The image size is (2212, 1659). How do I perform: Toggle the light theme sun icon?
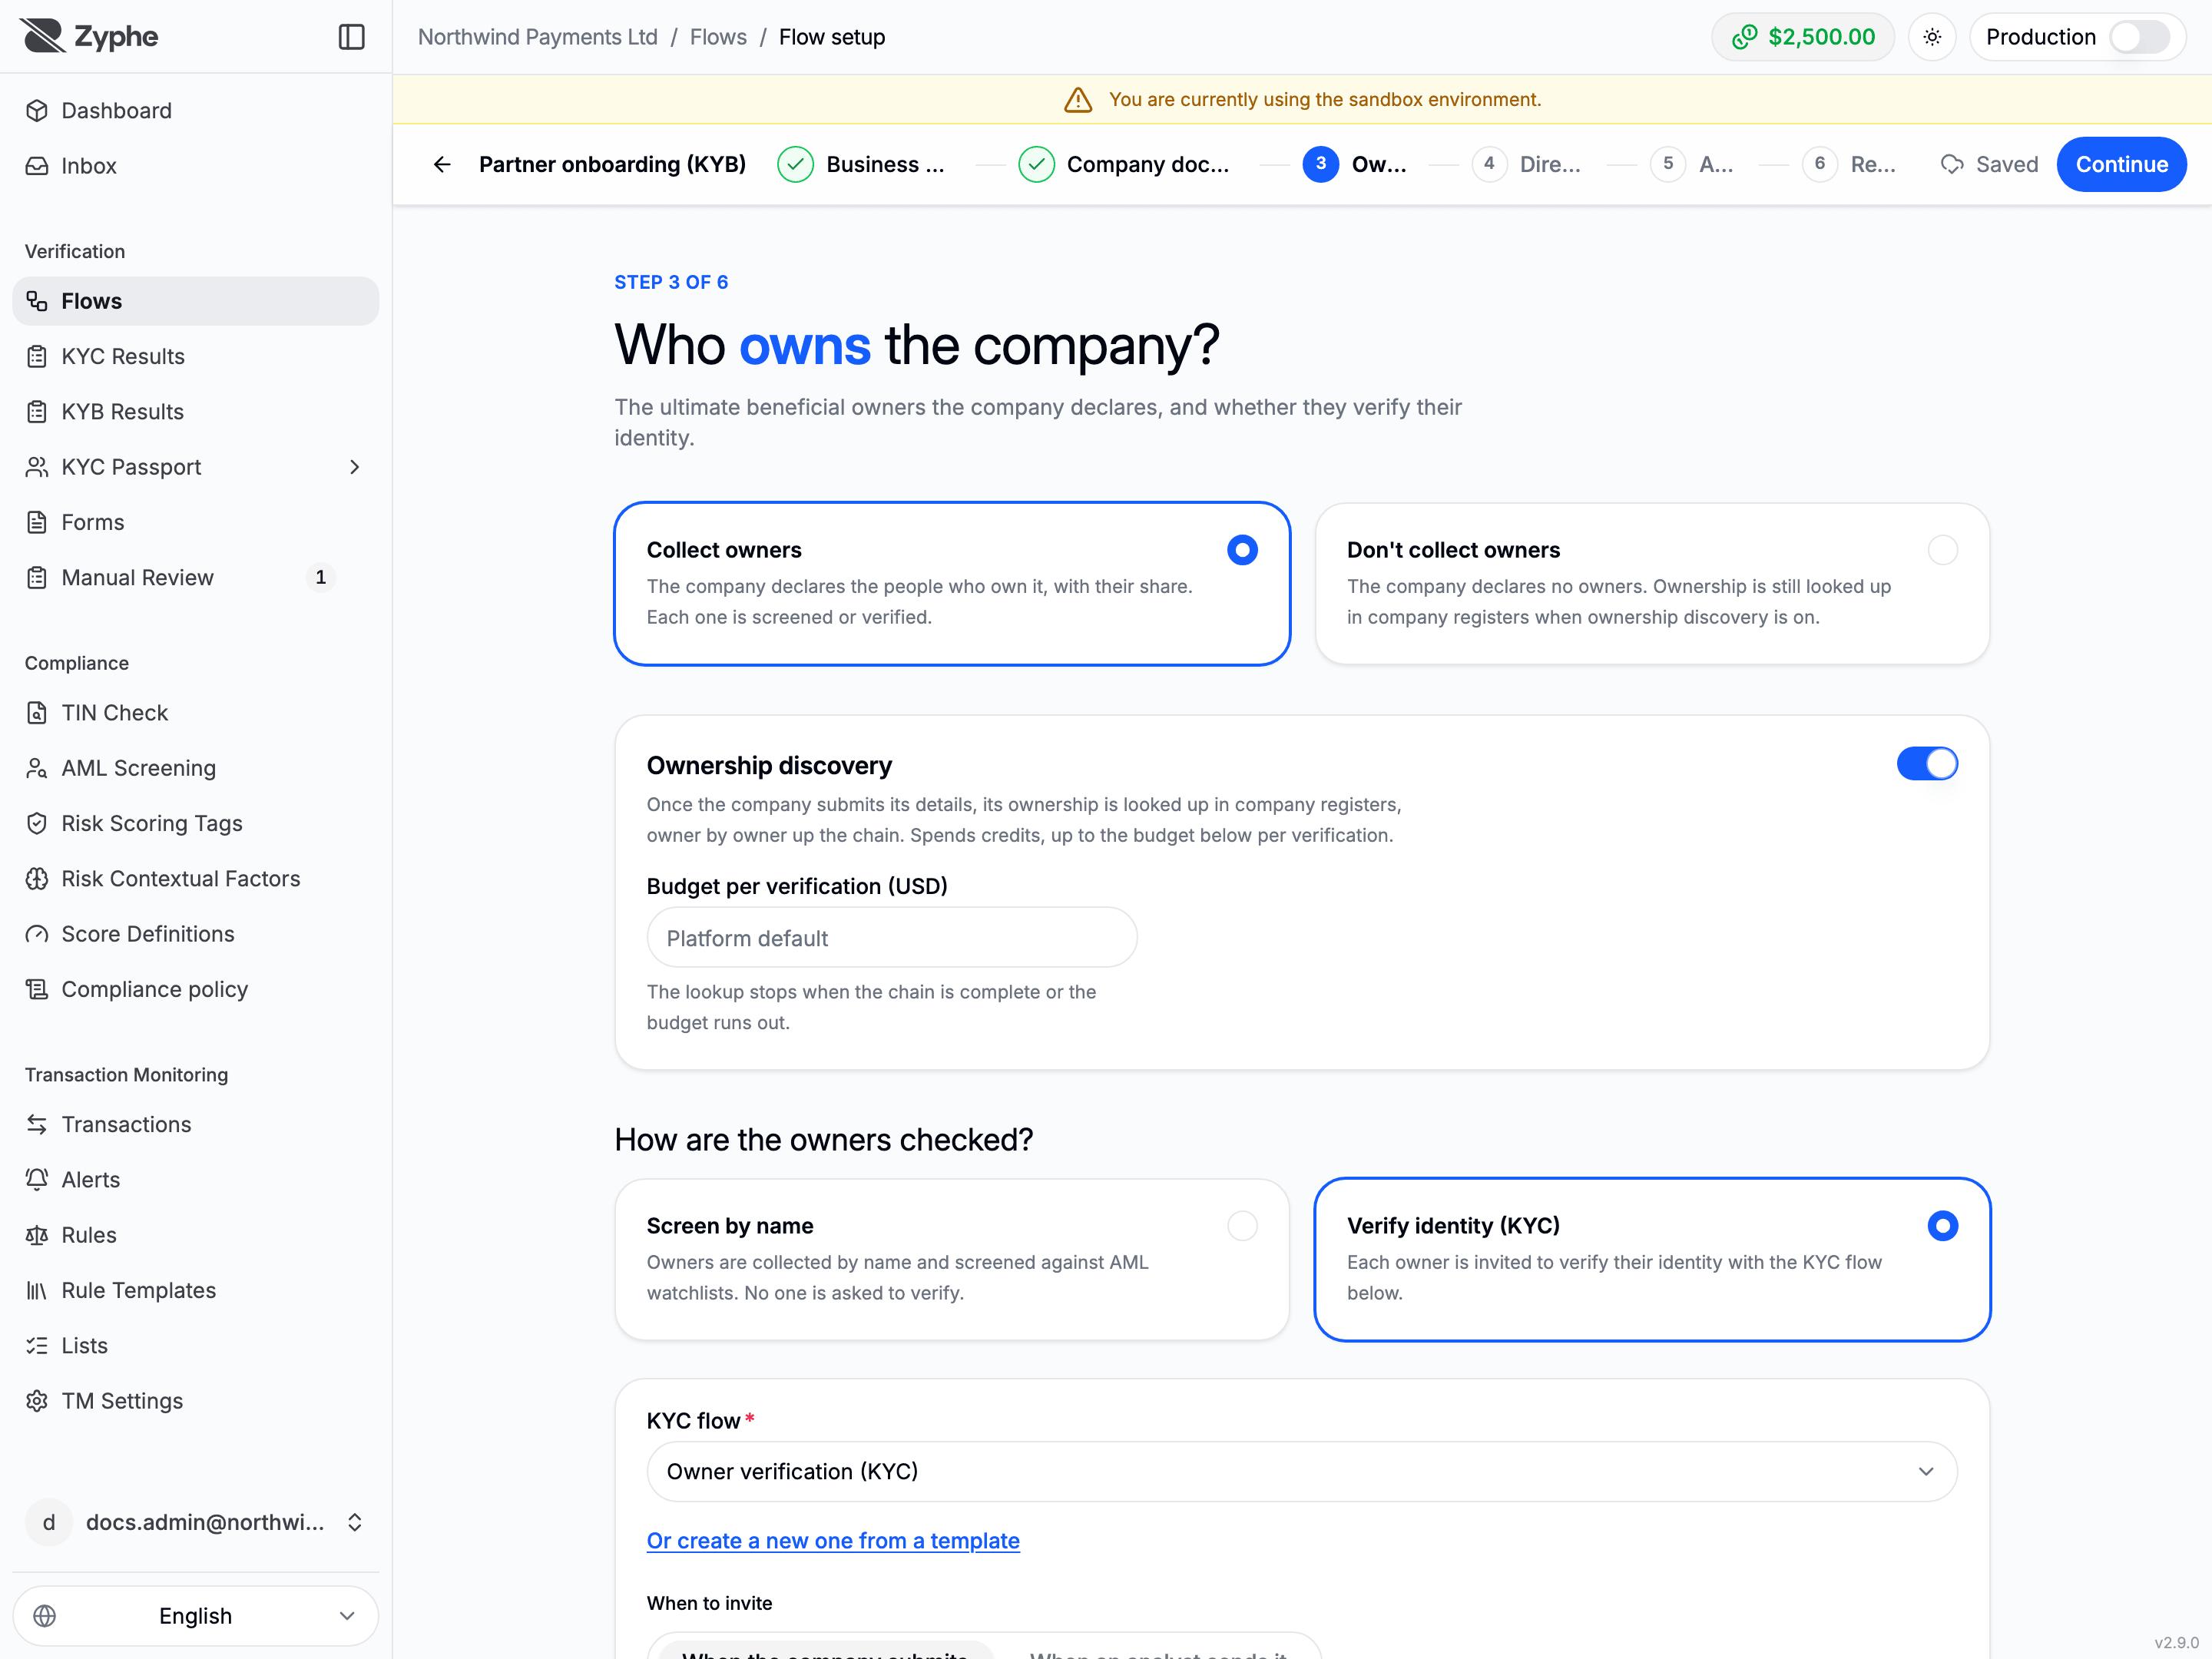tap(1932, 37)
